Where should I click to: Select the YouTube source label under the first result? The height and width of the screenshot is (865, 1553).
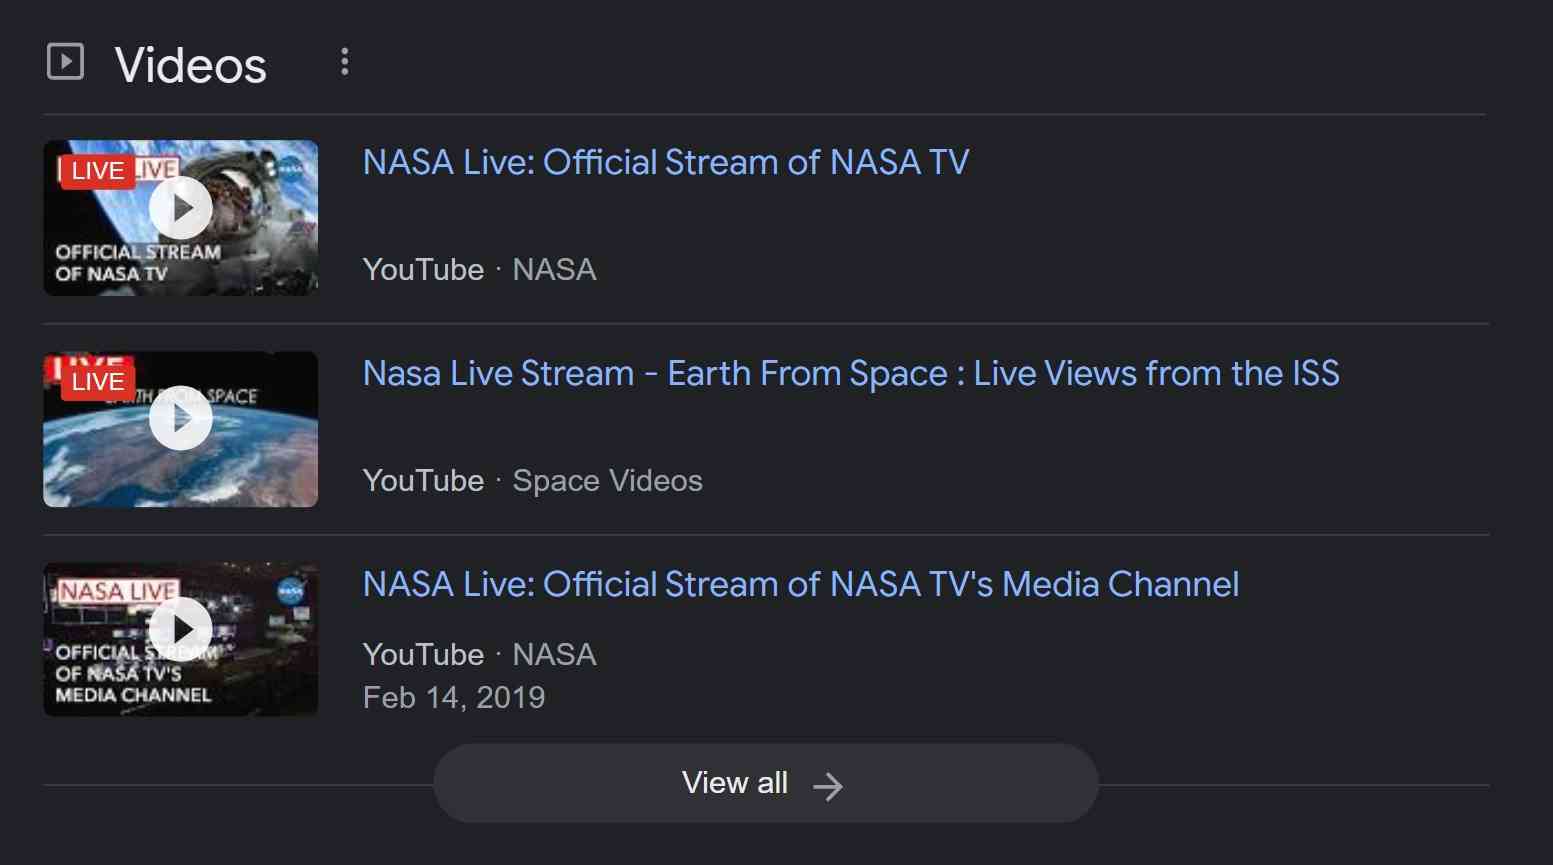[x=423, y=269]
